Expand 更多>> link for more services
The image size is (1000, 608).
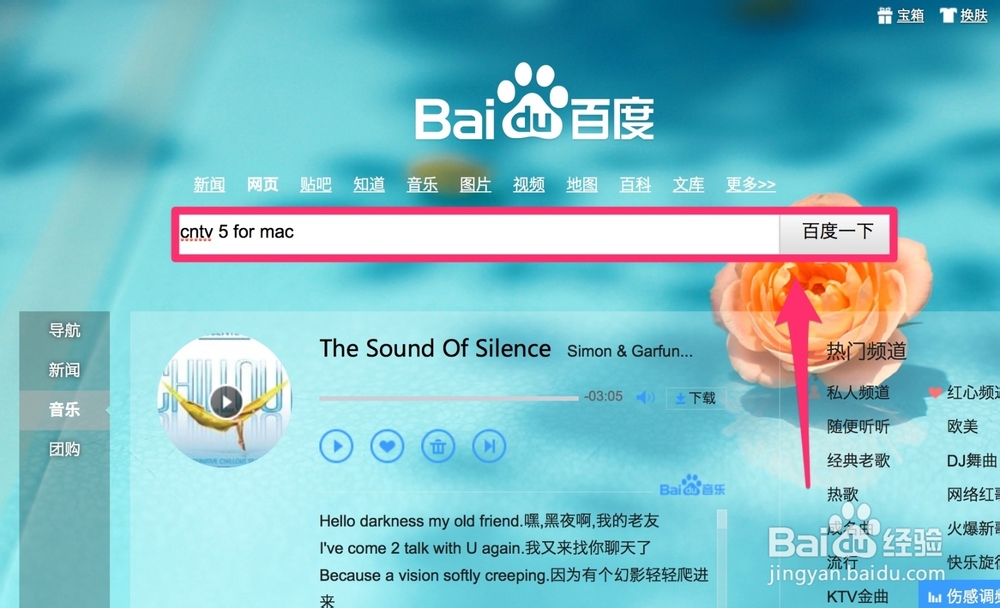751,184
